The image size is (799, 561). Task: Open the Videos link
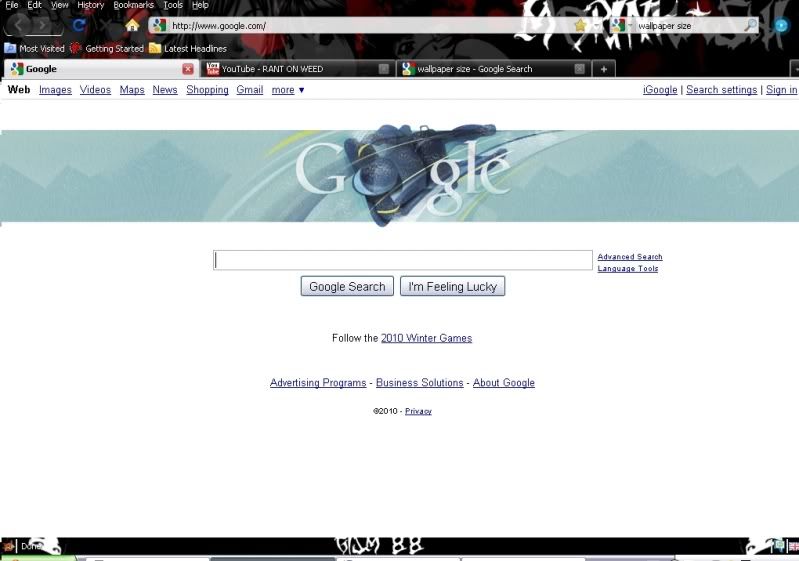95,90
